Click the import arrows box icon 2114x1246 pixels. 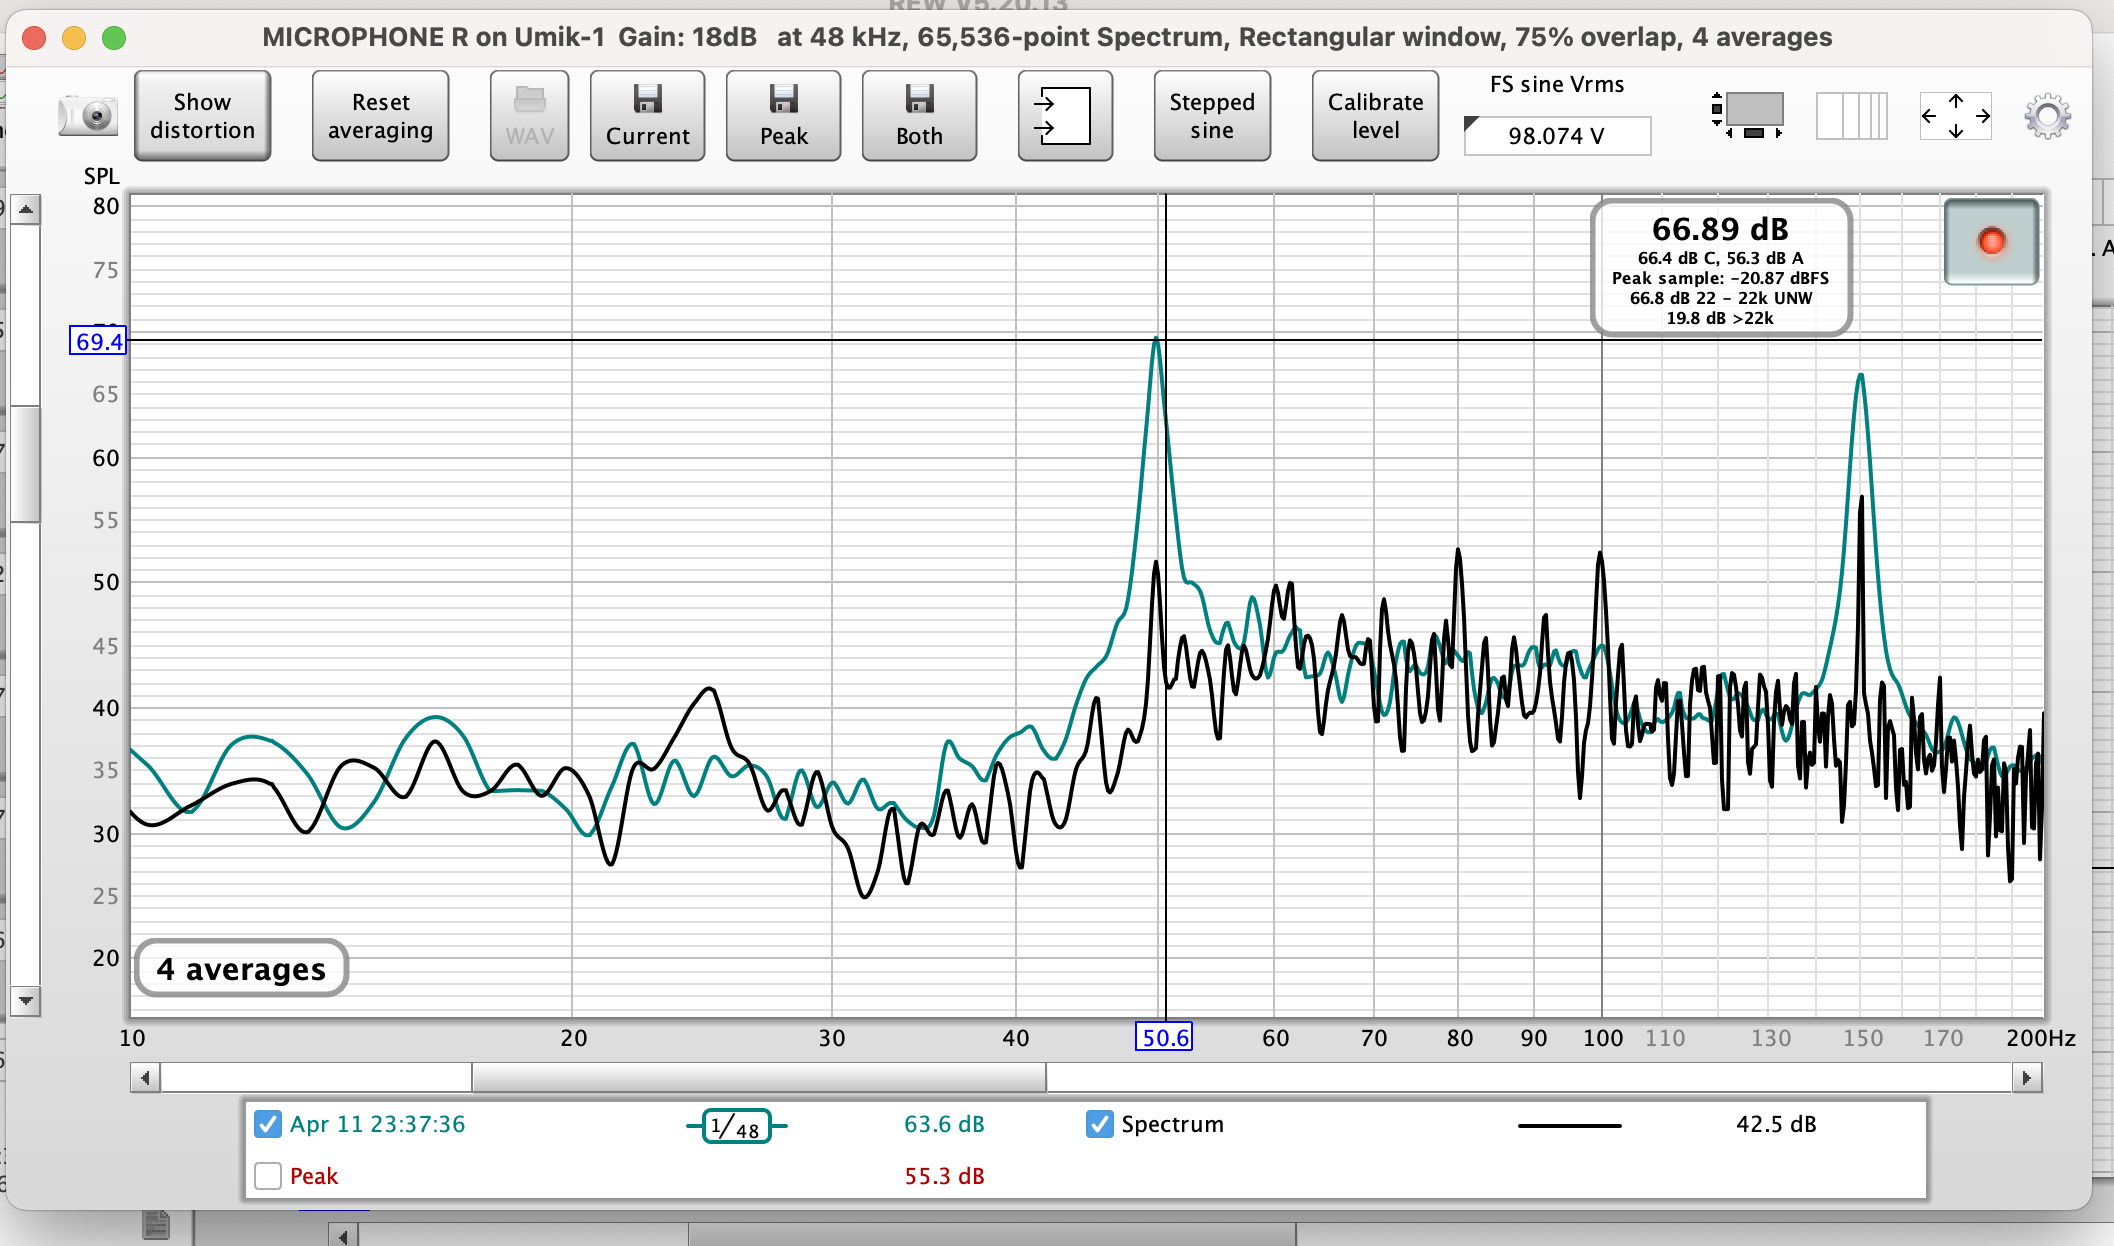pos(1064,116)
